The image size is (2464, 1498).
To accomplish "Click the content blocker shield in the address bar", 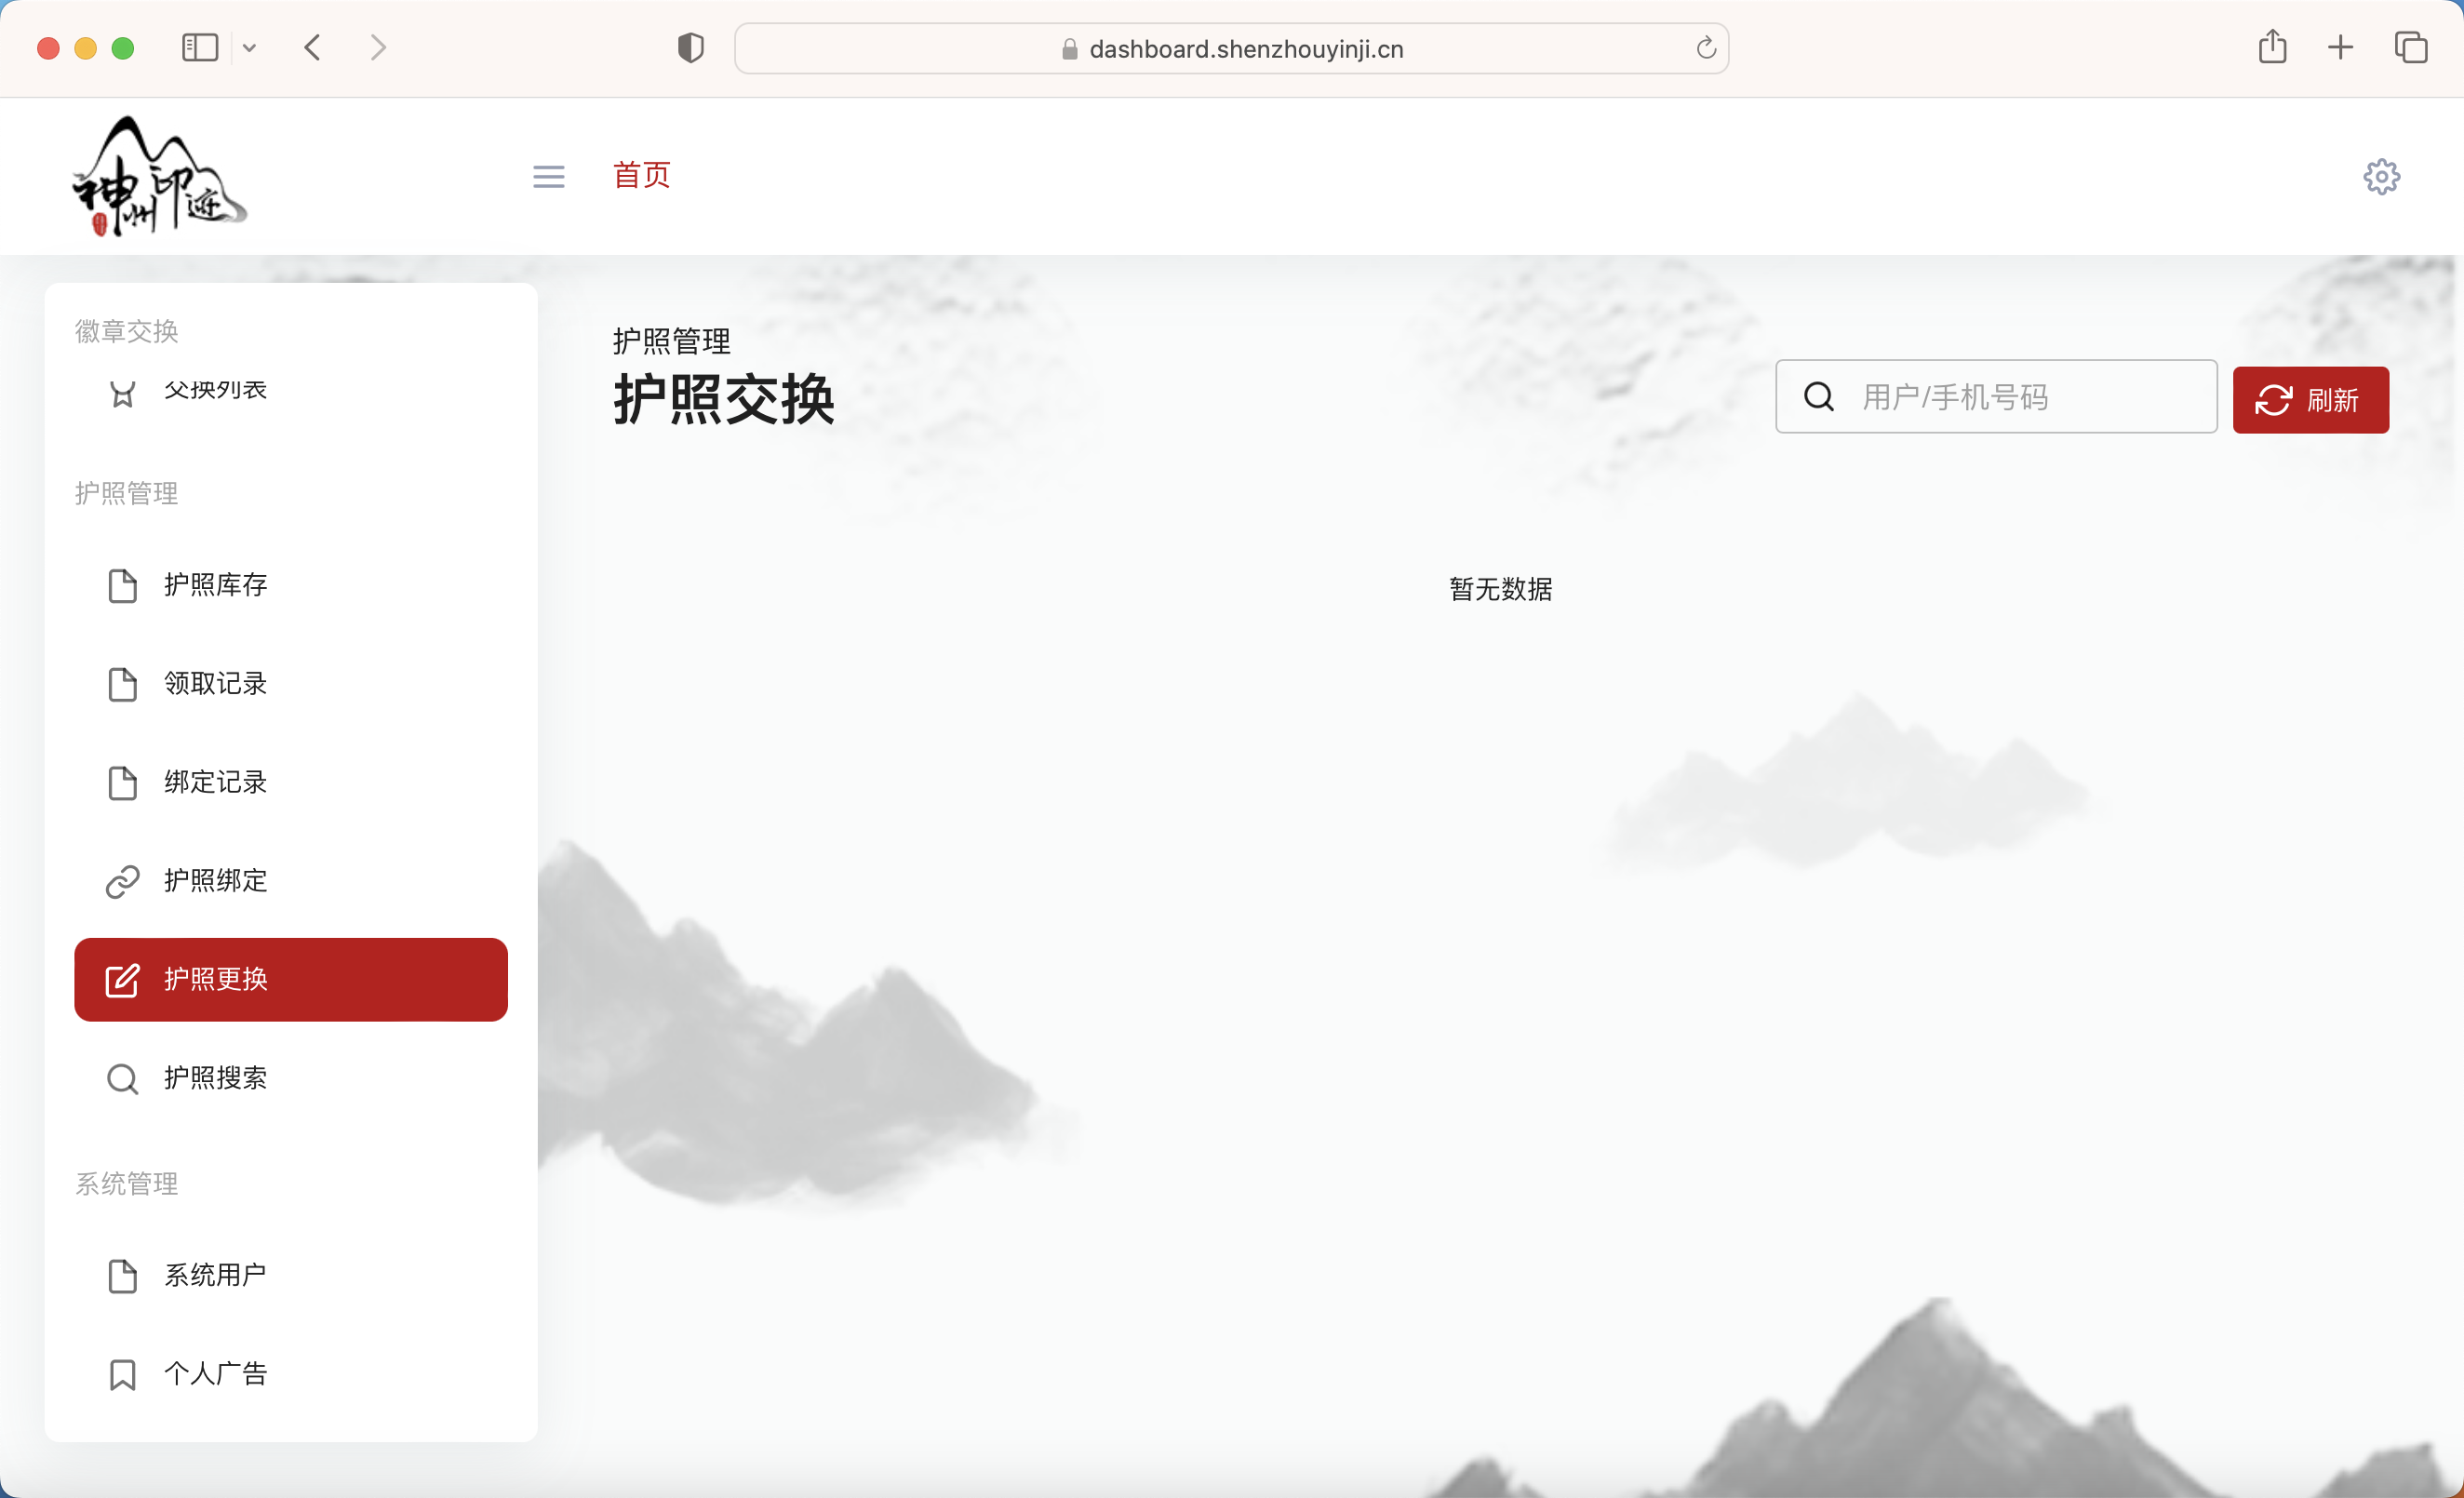I will tap(690, 47).
